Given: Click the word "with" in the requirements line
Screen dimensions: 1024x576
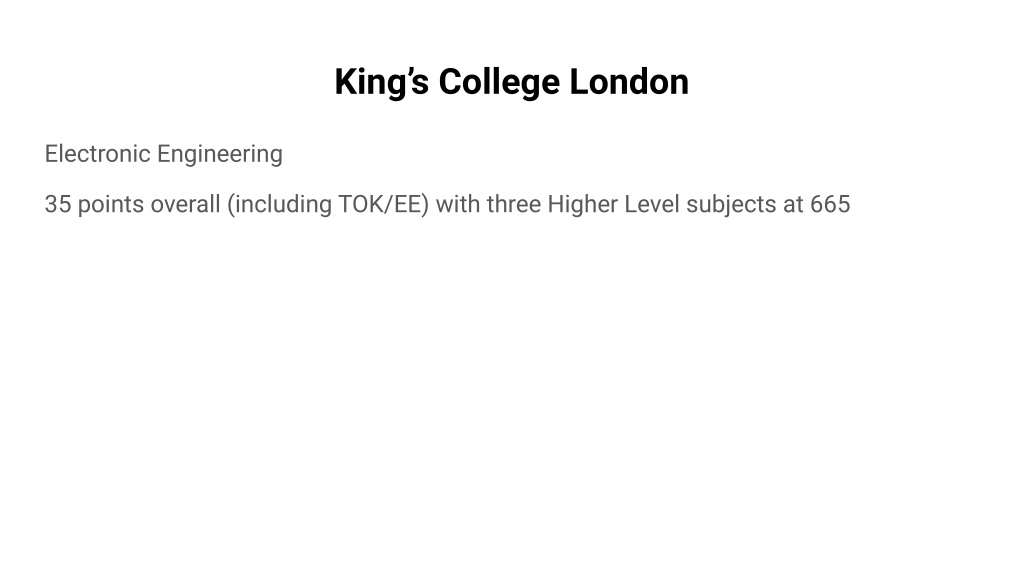Looking at the screenshot, I should tap(458, 204).
